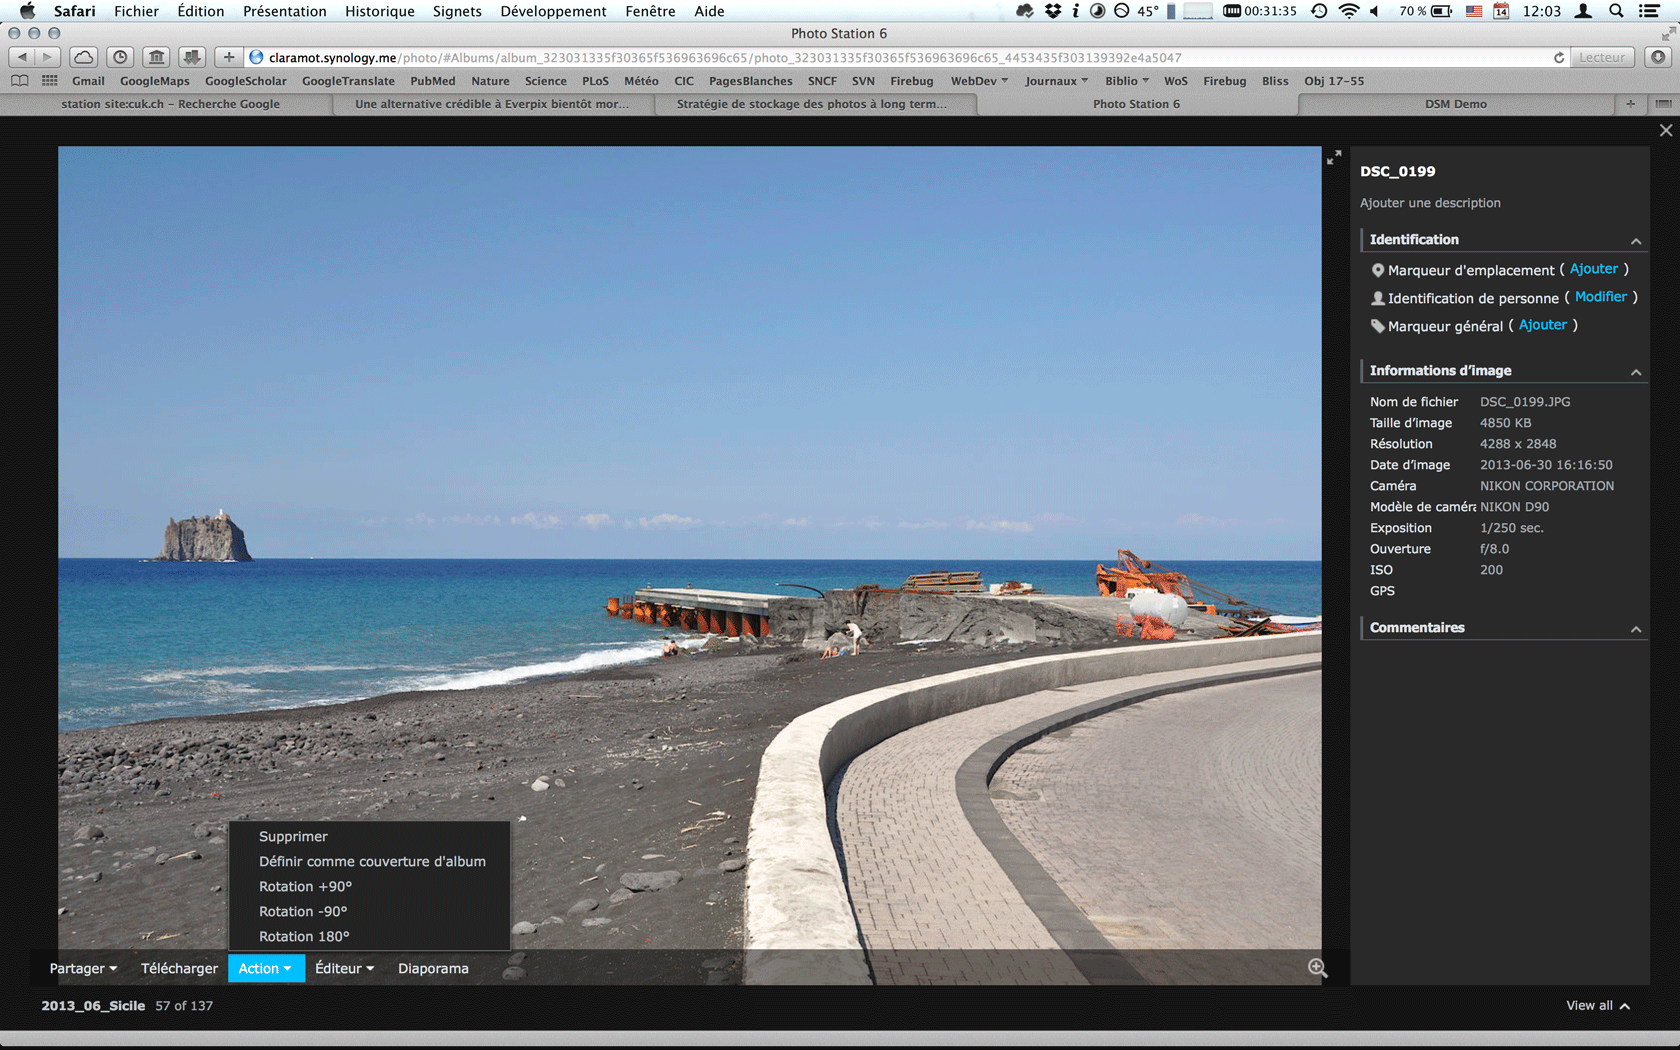Click the general tag marker icon

[x=1377, y=326]
